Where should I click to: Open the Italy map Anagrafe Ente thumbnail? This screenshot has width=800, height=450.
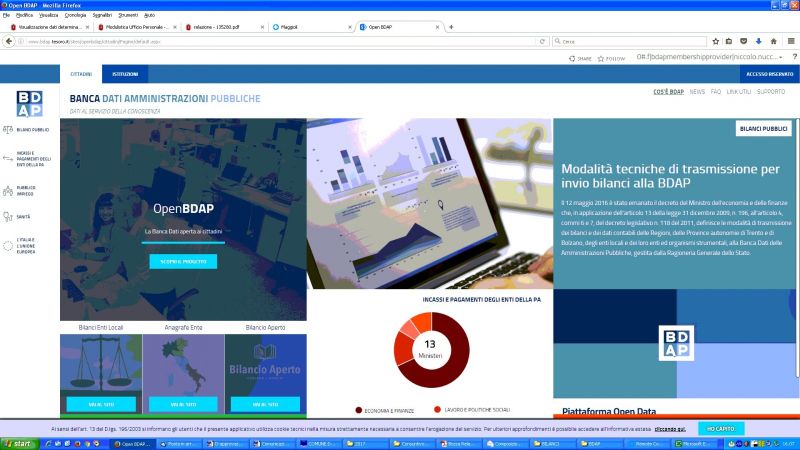[183, 364]
